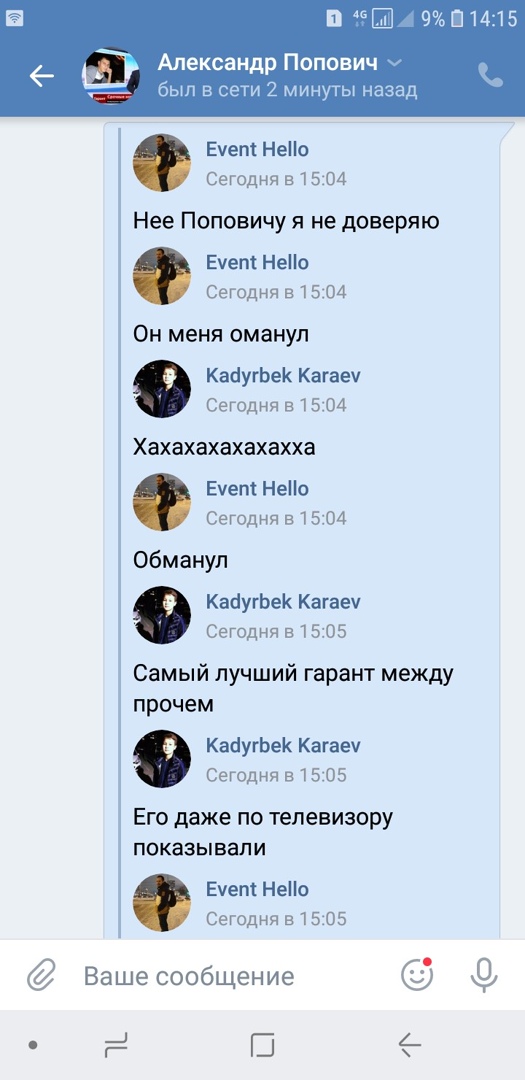Tap Android home button
The height and width of the screenshot is (1080, 525).
coord(262,1046)
